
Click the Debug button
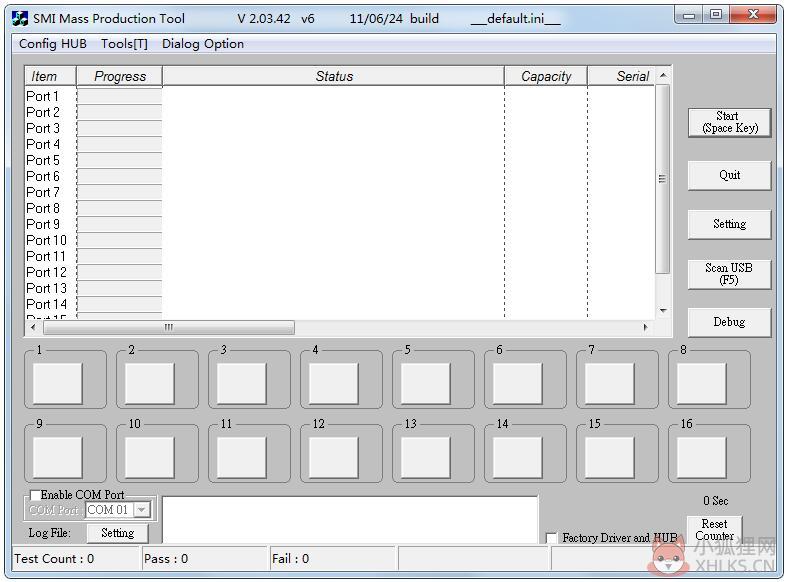729,322
